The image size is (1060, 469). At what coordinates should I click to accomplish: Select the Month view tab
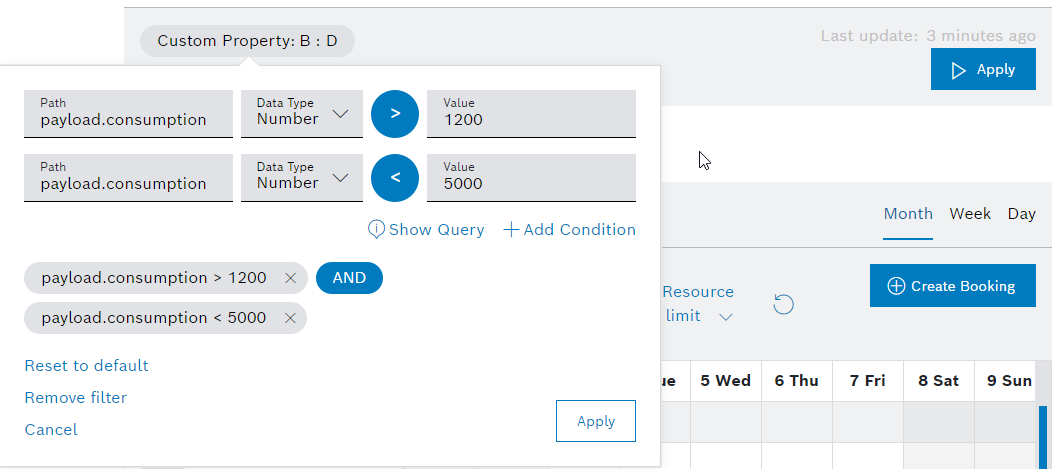coord(908,214)
